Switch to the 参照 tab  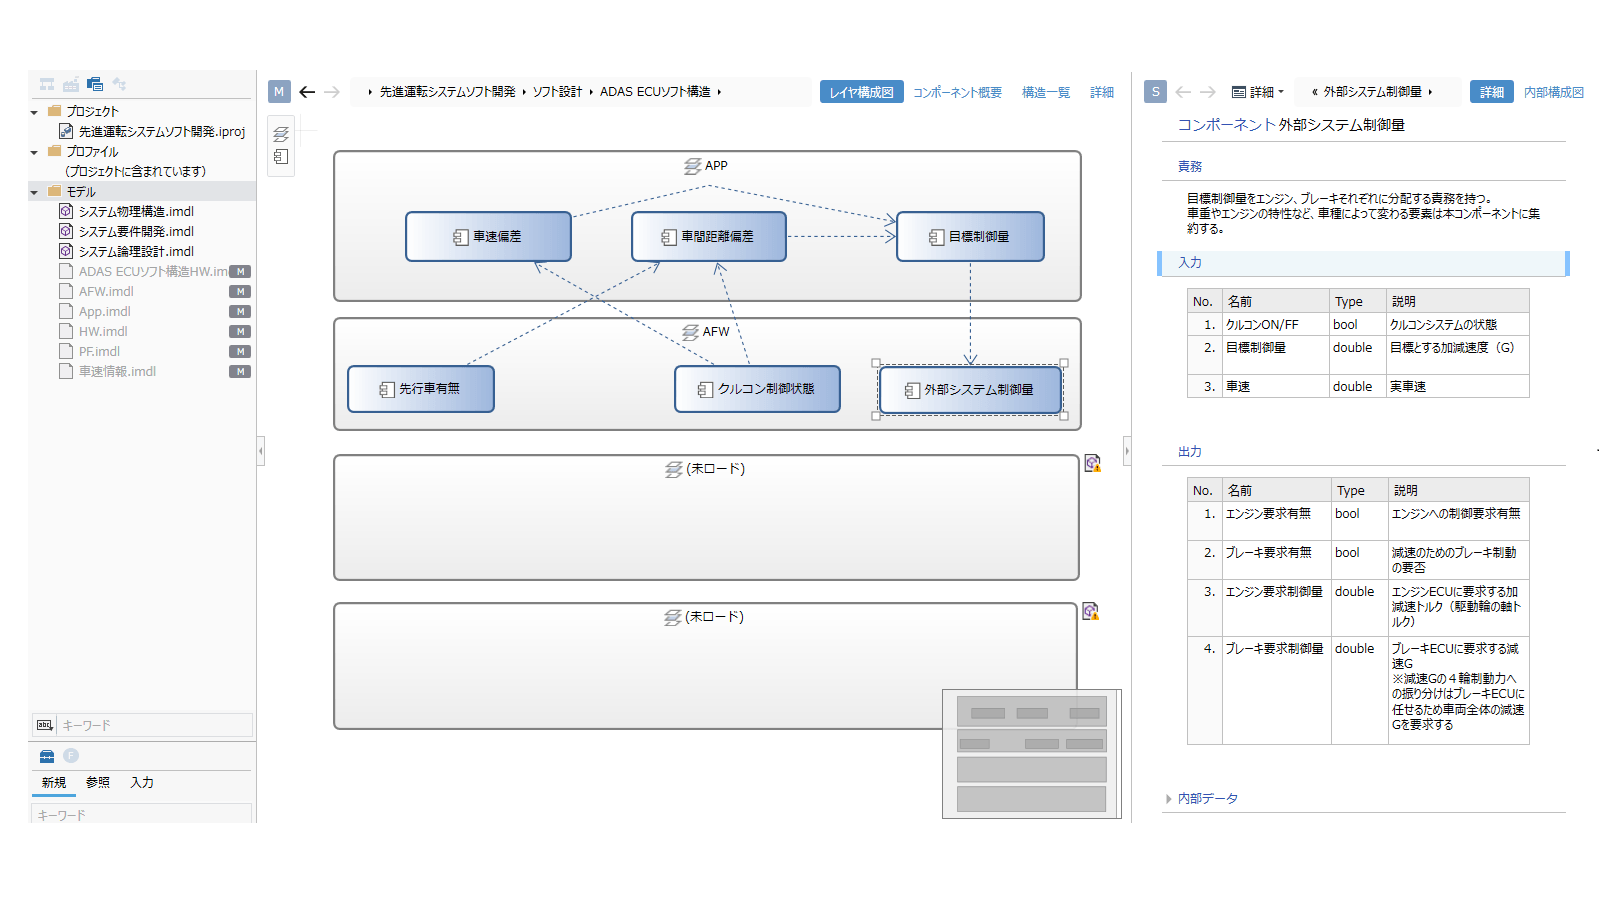pyautogui.click(x=97, y=783)
